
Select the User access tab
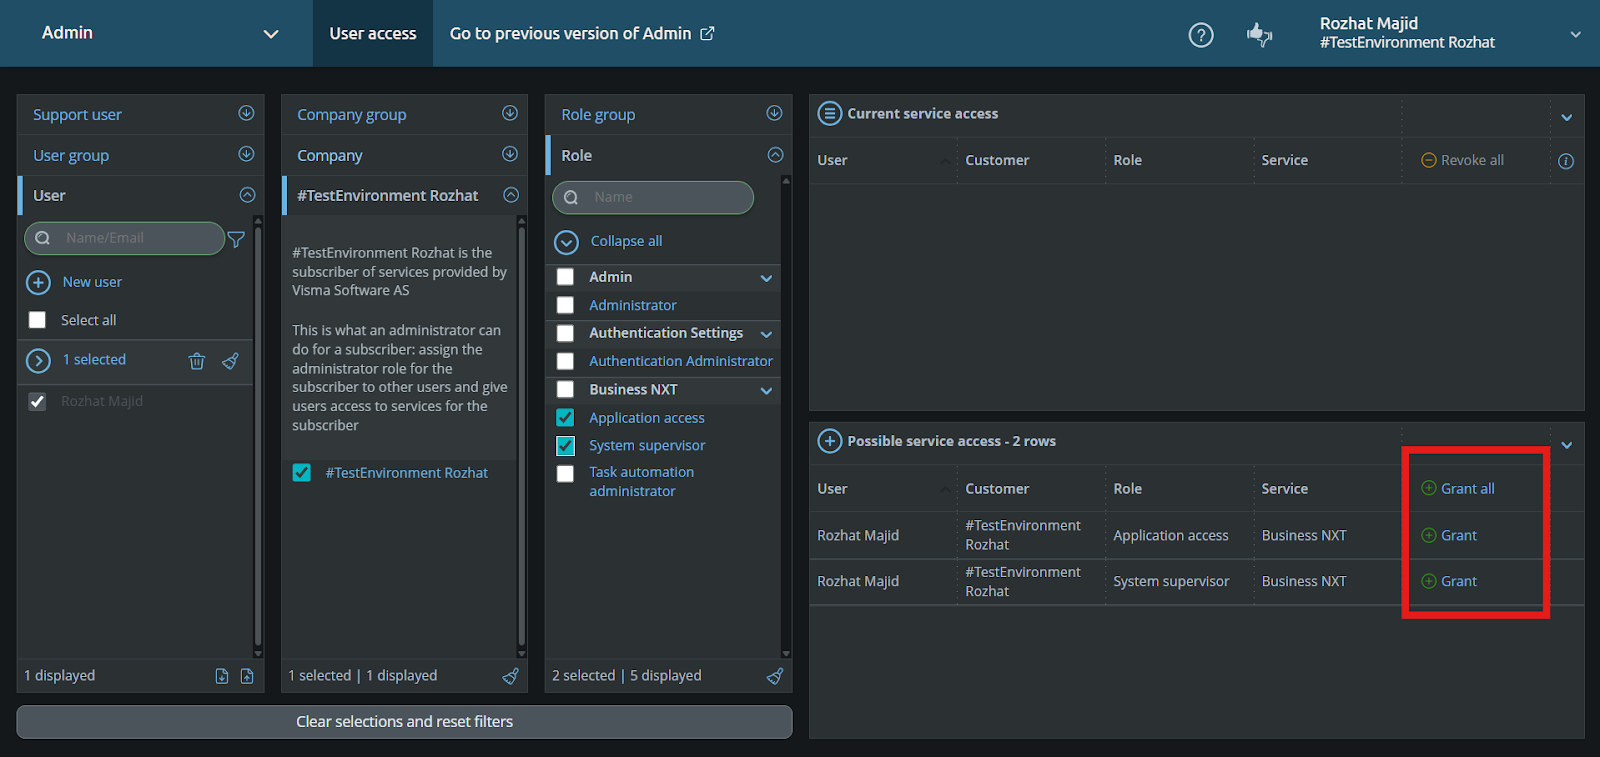click(373, 33)
